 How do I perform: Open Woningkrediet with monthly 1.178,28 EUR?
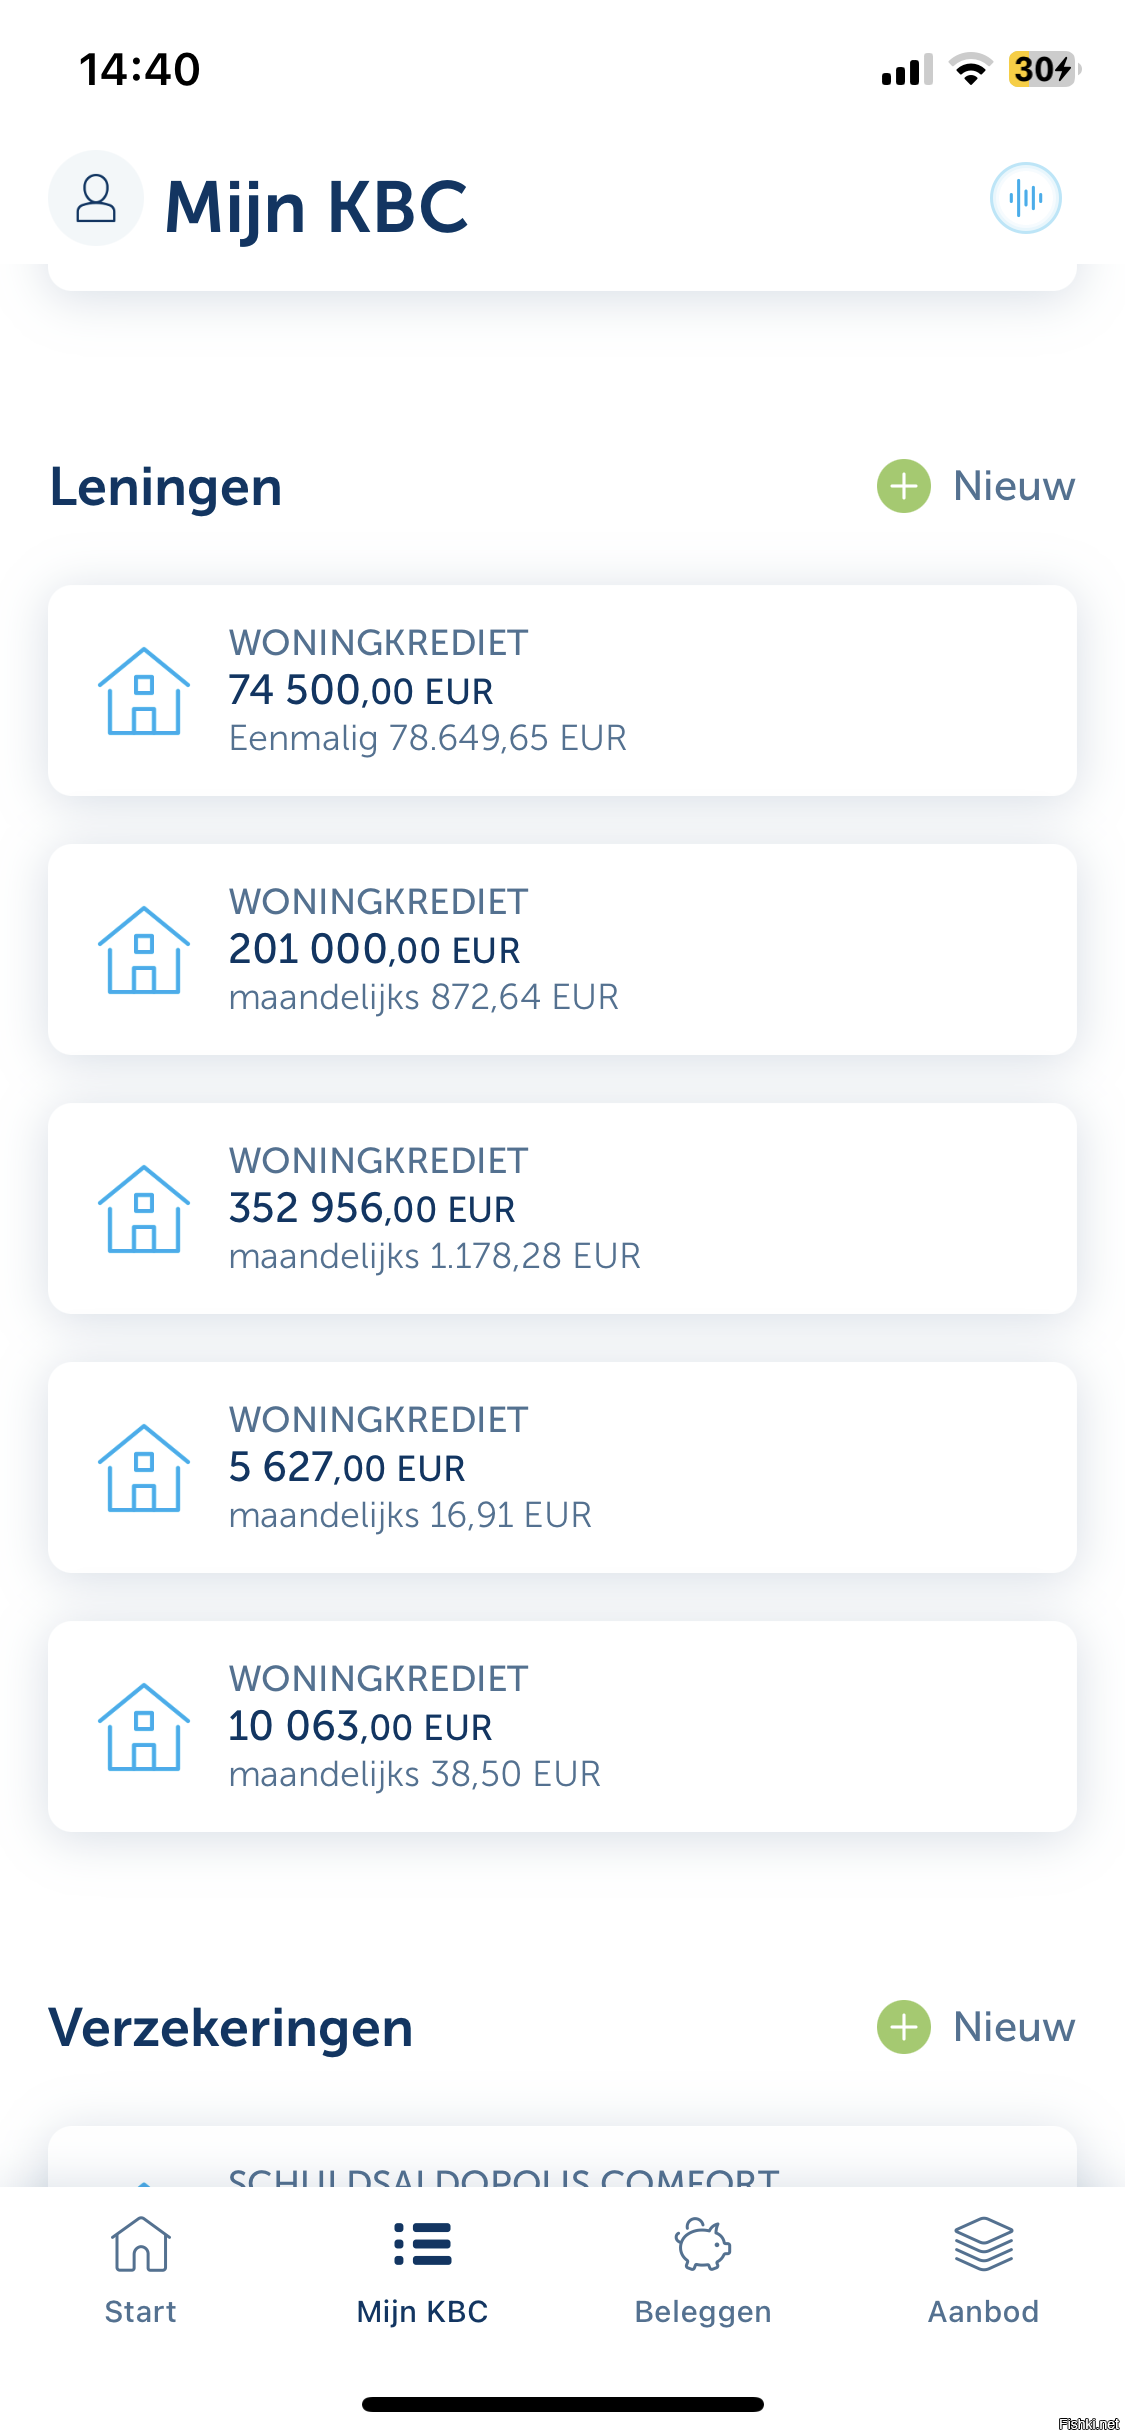(562, 1208)
